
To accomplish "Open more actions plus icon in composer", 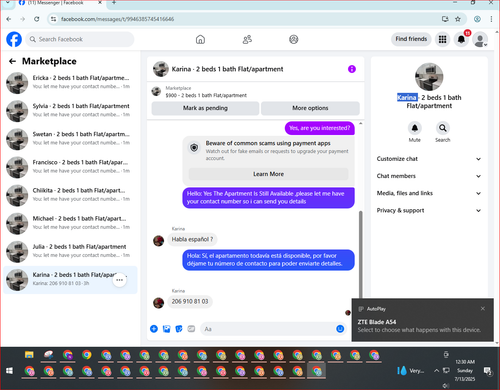I will click(154, 329).
